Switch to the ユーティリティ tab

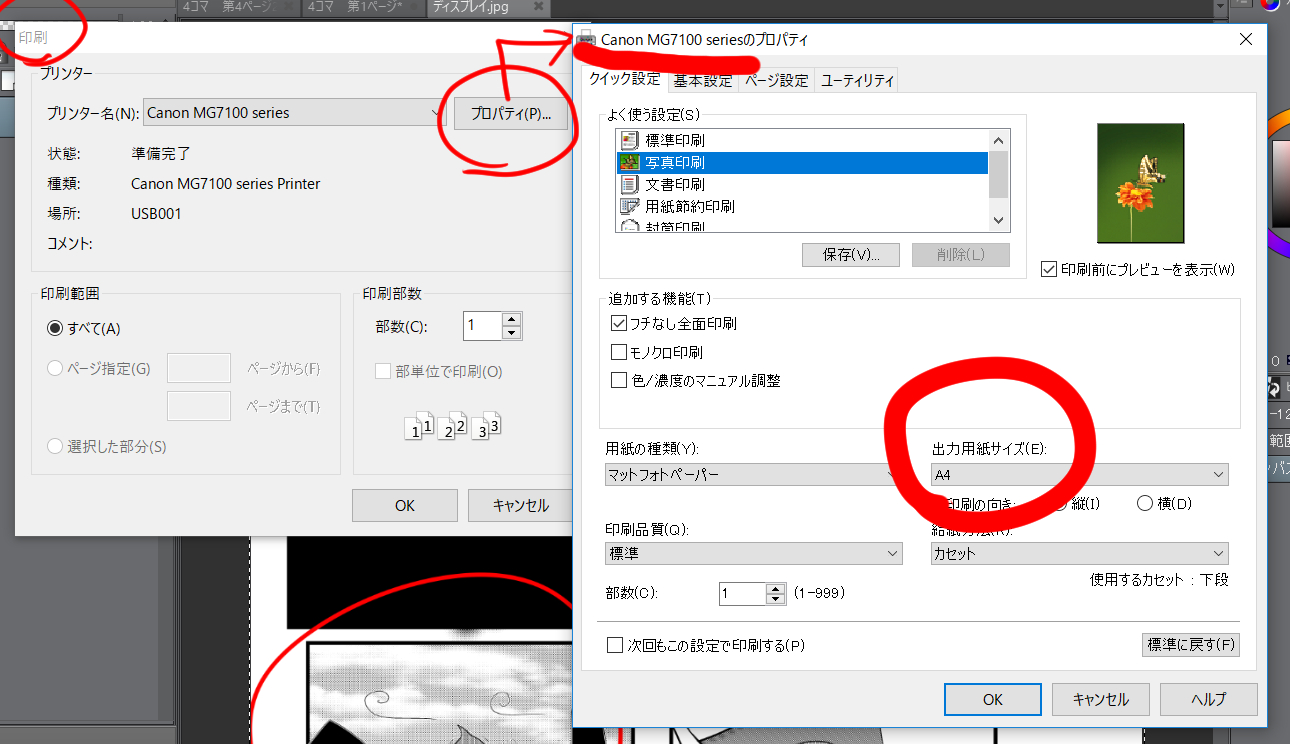[857, 80]
